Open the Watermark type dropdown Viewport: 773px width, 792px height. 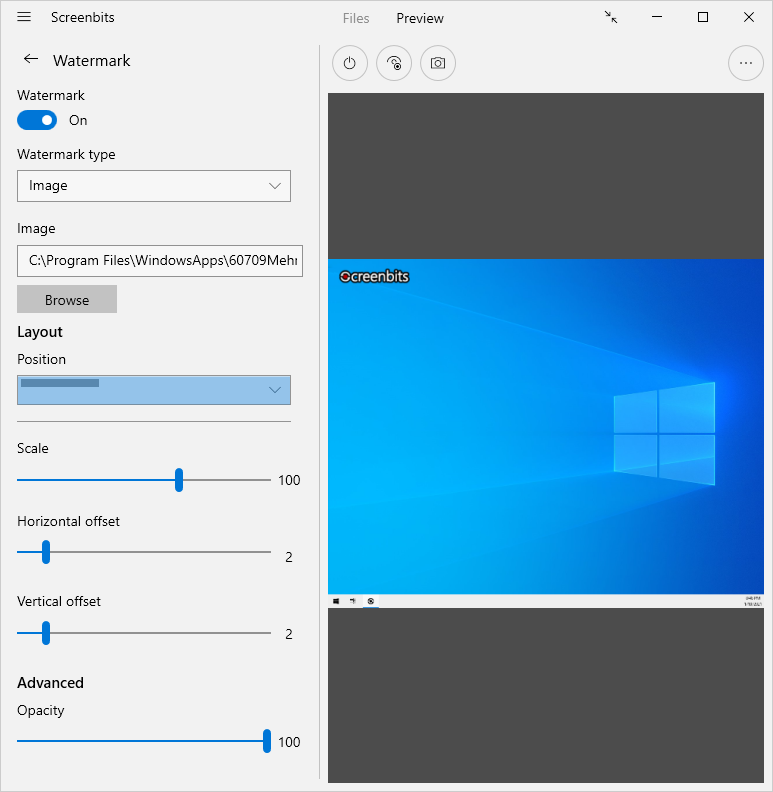(154, 186)
